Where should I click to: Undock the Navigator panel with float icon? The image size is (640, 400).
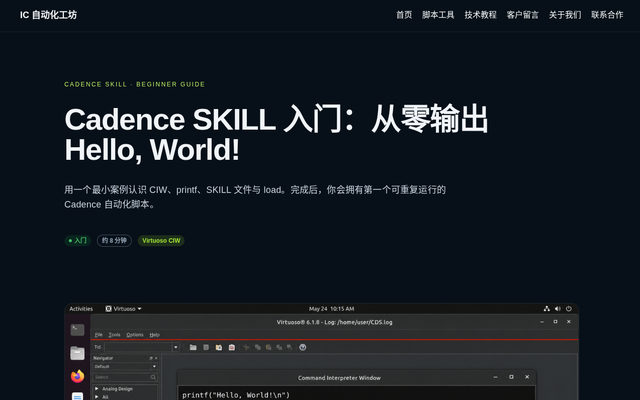[151, 358]
